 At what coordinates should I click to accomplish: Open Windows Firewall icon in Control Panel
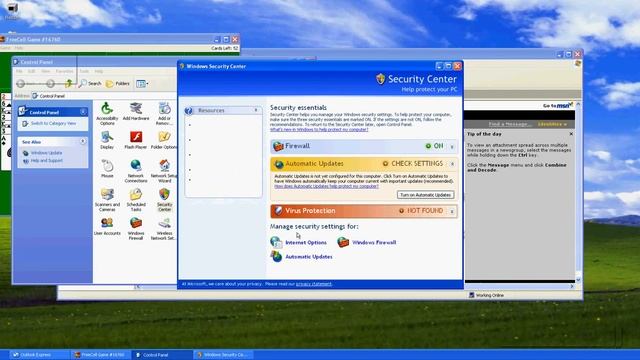[136, 229]
